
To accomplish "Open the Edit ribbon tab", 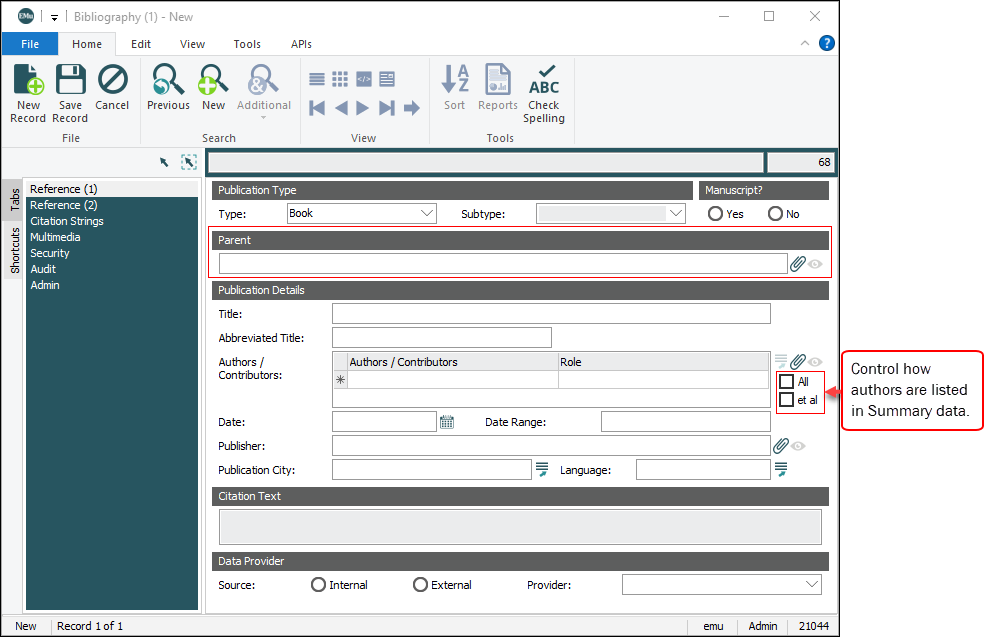I will click(141, 44).
